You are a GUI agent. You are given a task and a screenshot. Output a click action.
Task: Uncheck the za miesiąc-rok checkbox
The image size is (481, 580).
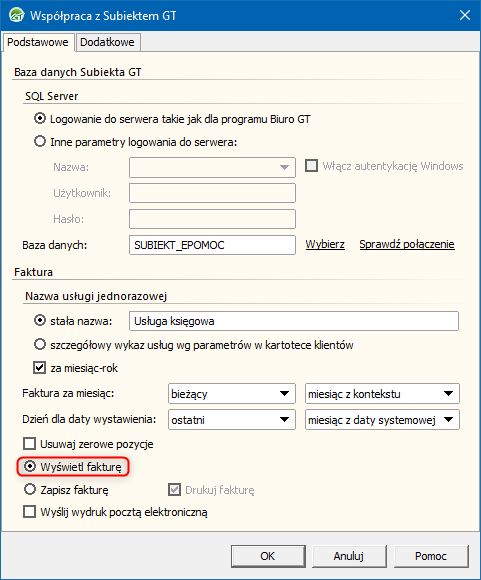40,368
